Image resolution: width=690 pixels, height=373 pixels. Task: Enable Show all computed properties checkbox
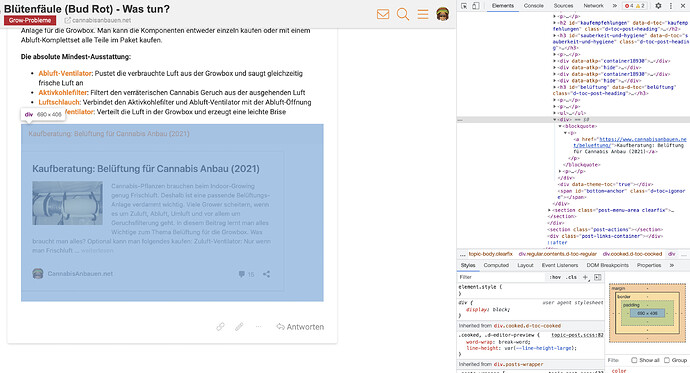(634, 360)
